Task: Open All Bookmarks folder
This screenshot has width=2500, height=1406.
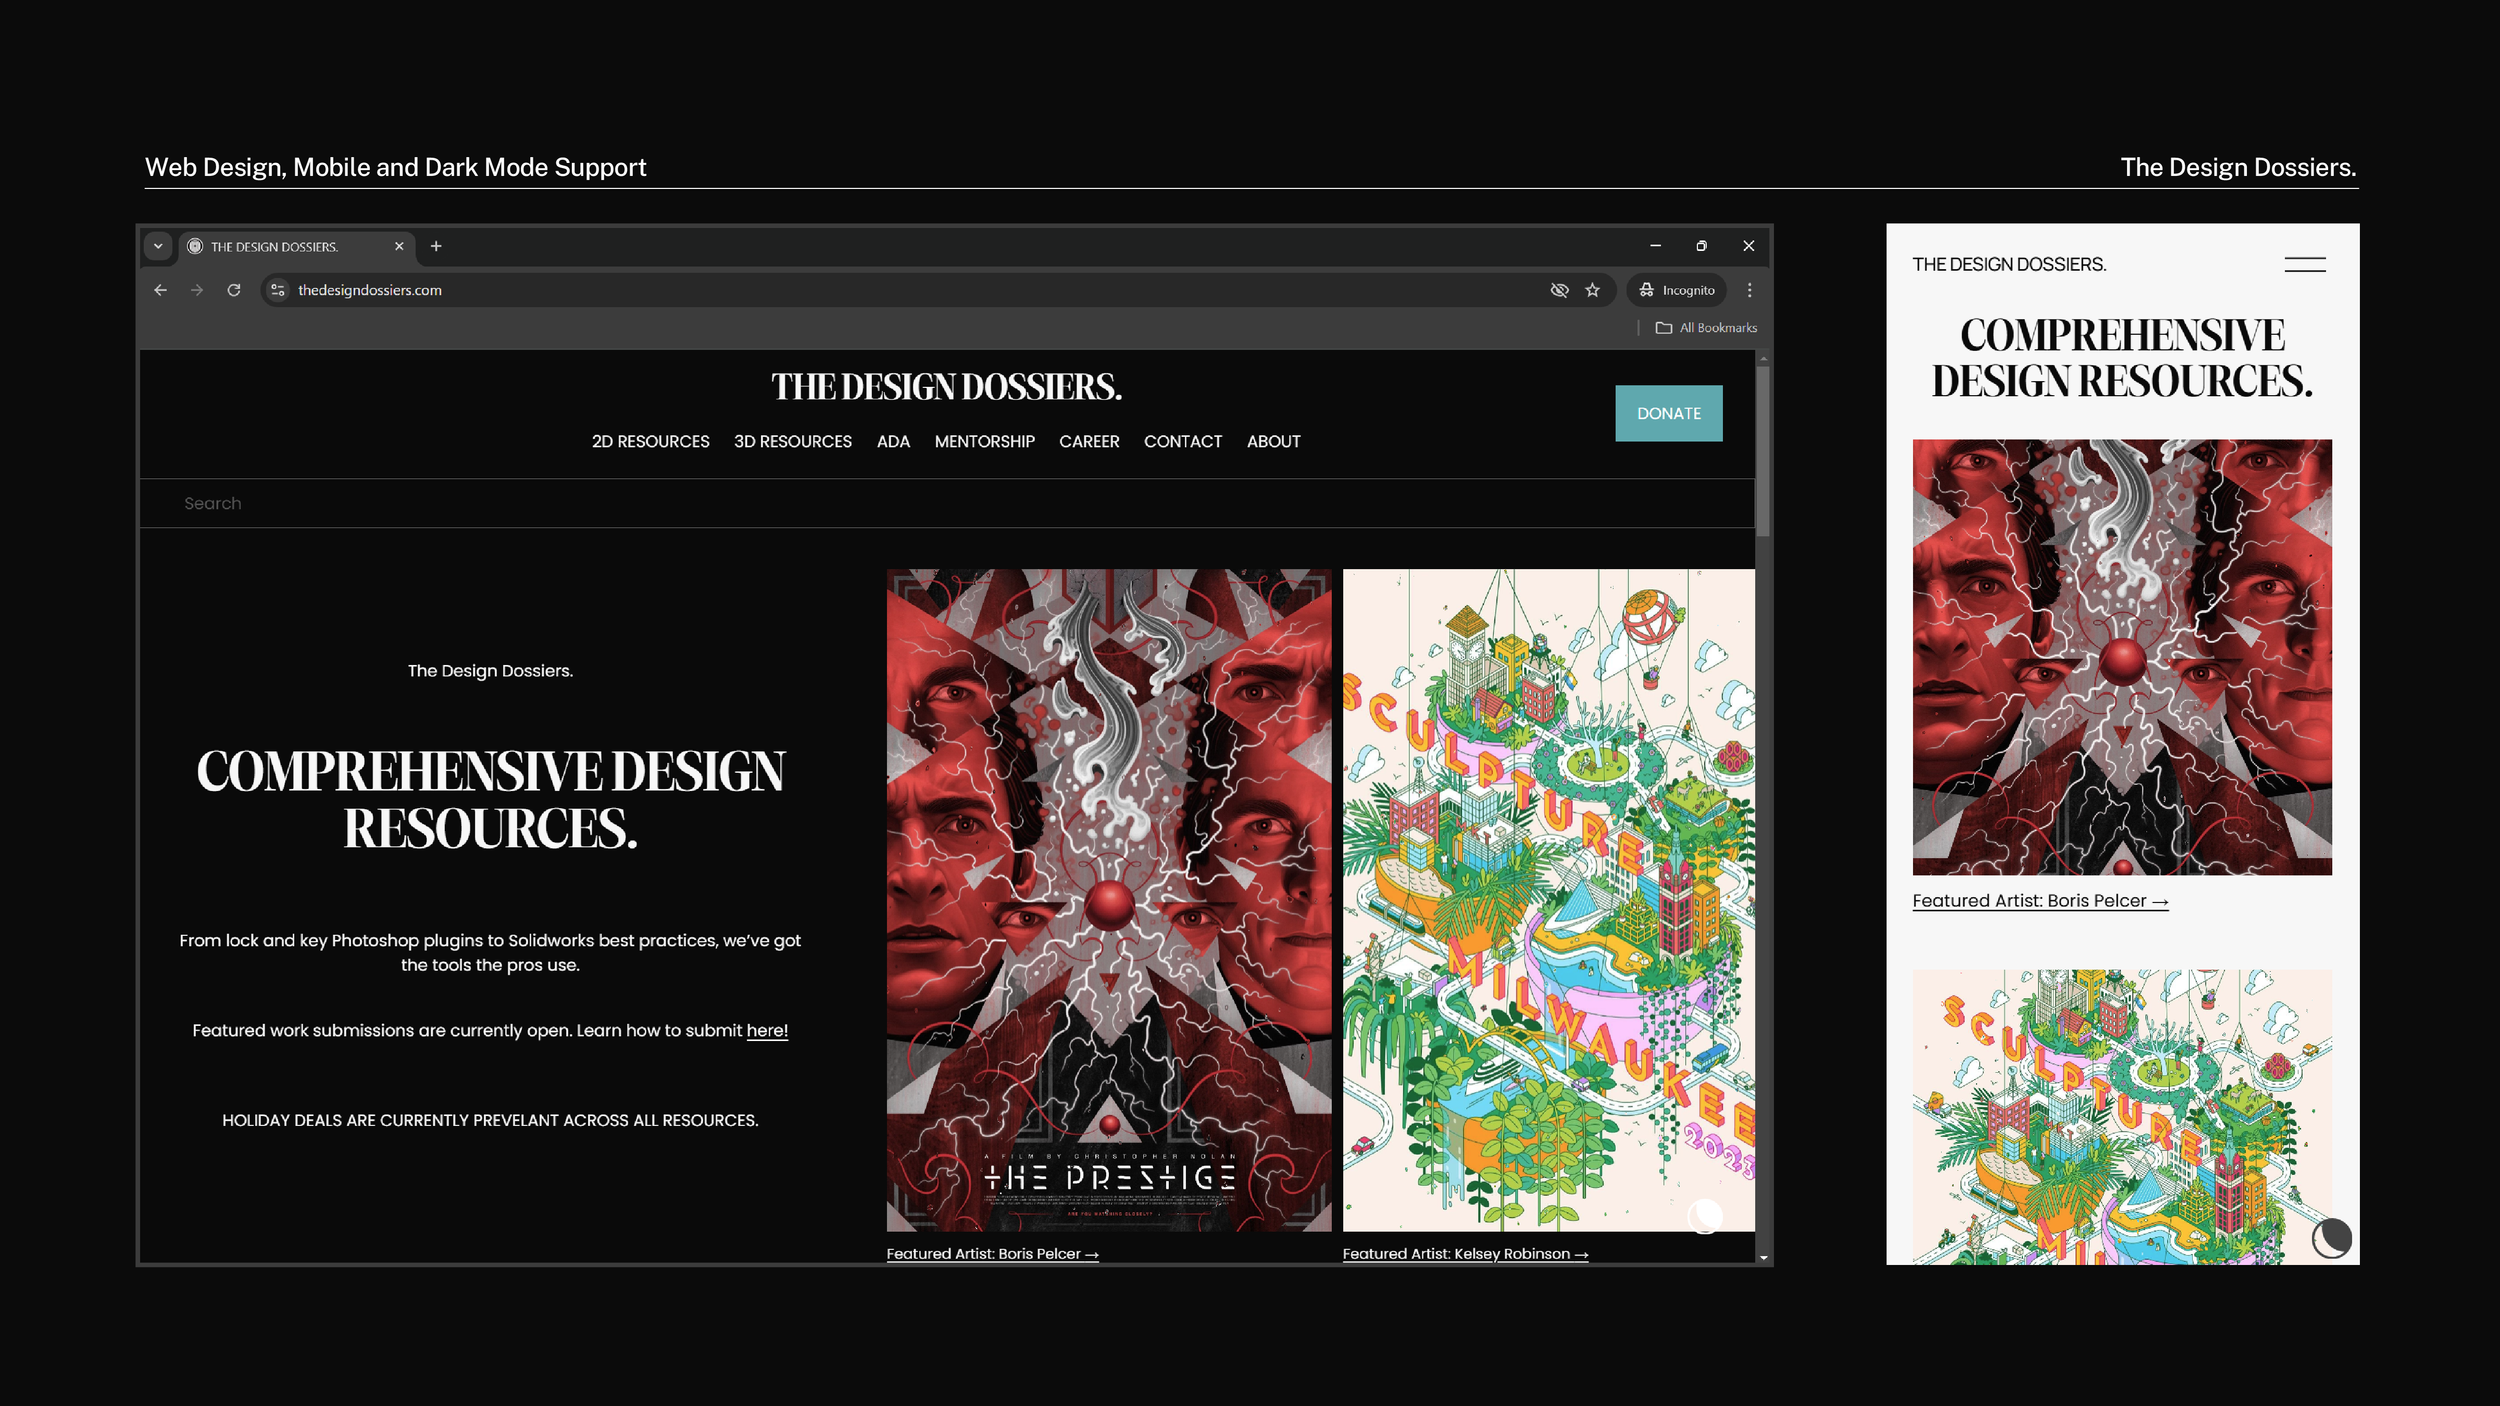Action: coord(1706,328)
